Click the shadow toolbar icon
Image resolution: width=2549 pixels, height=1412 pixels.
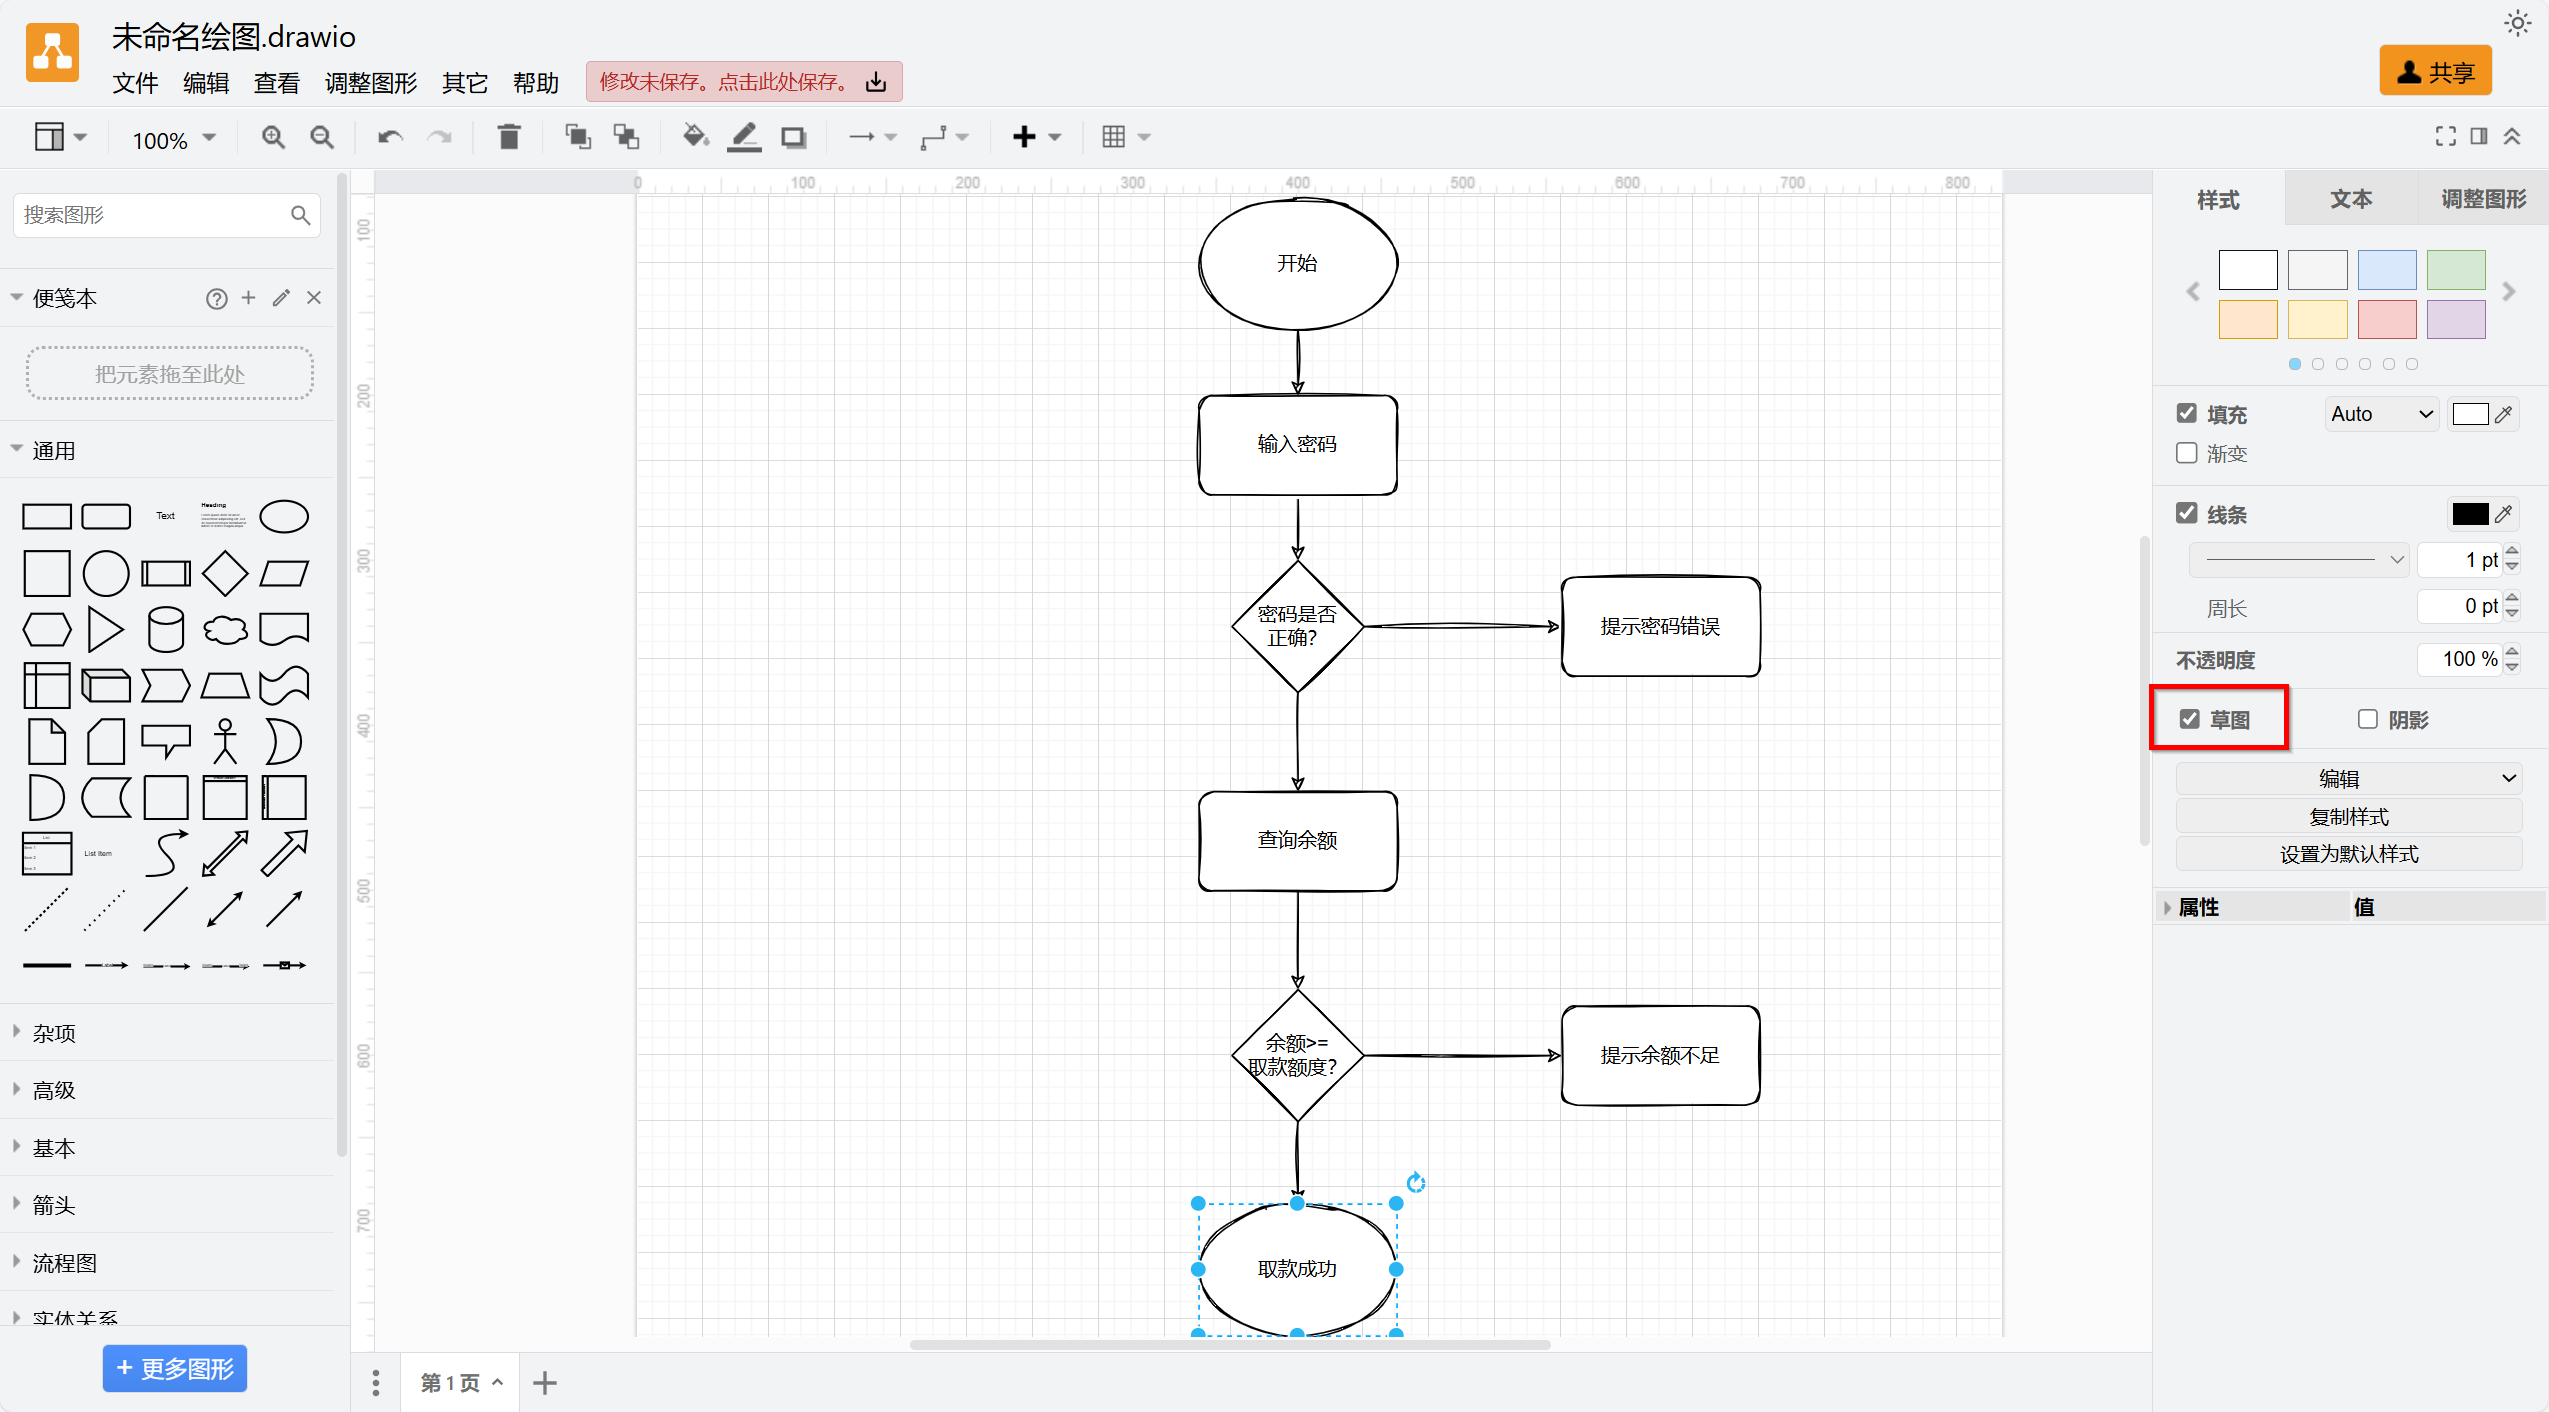793,137
